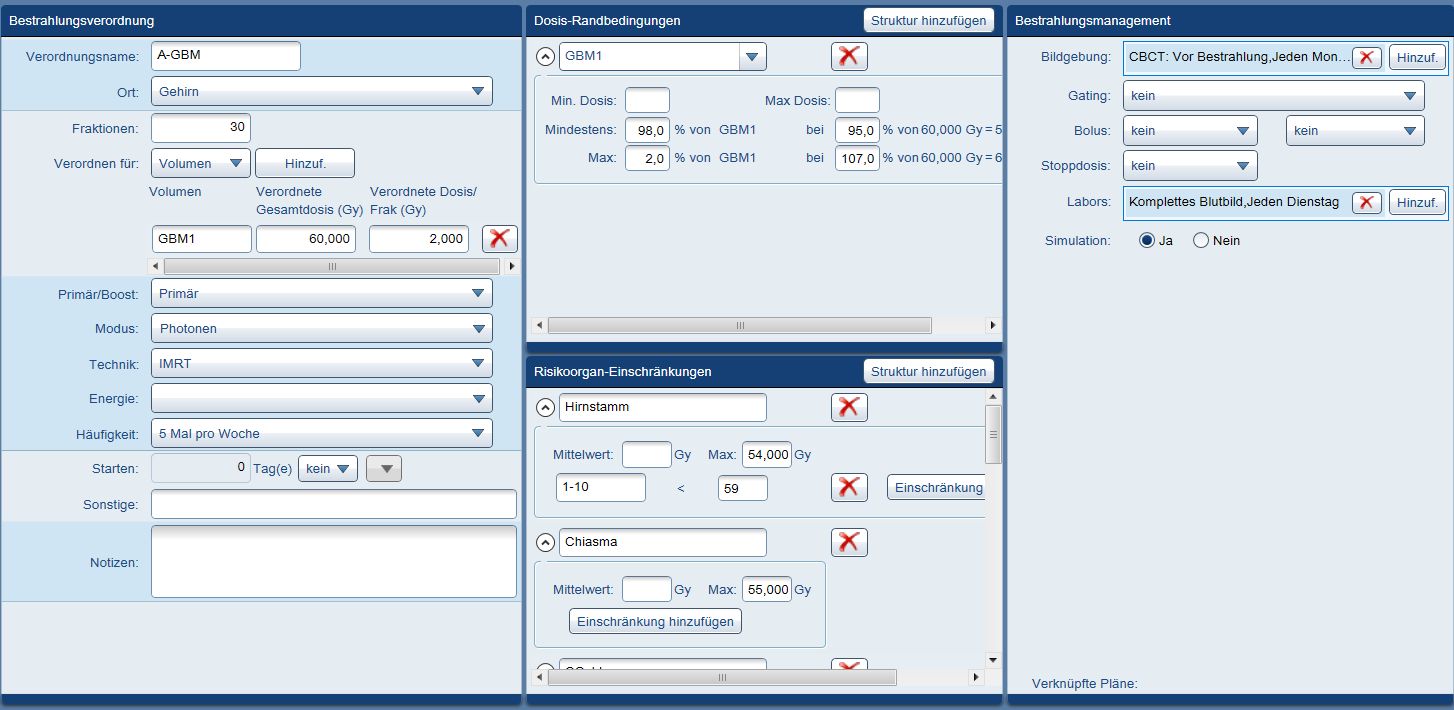Collapse the Hirnstamm constraints section
The image size is (1454, 710).
[546, 408]
